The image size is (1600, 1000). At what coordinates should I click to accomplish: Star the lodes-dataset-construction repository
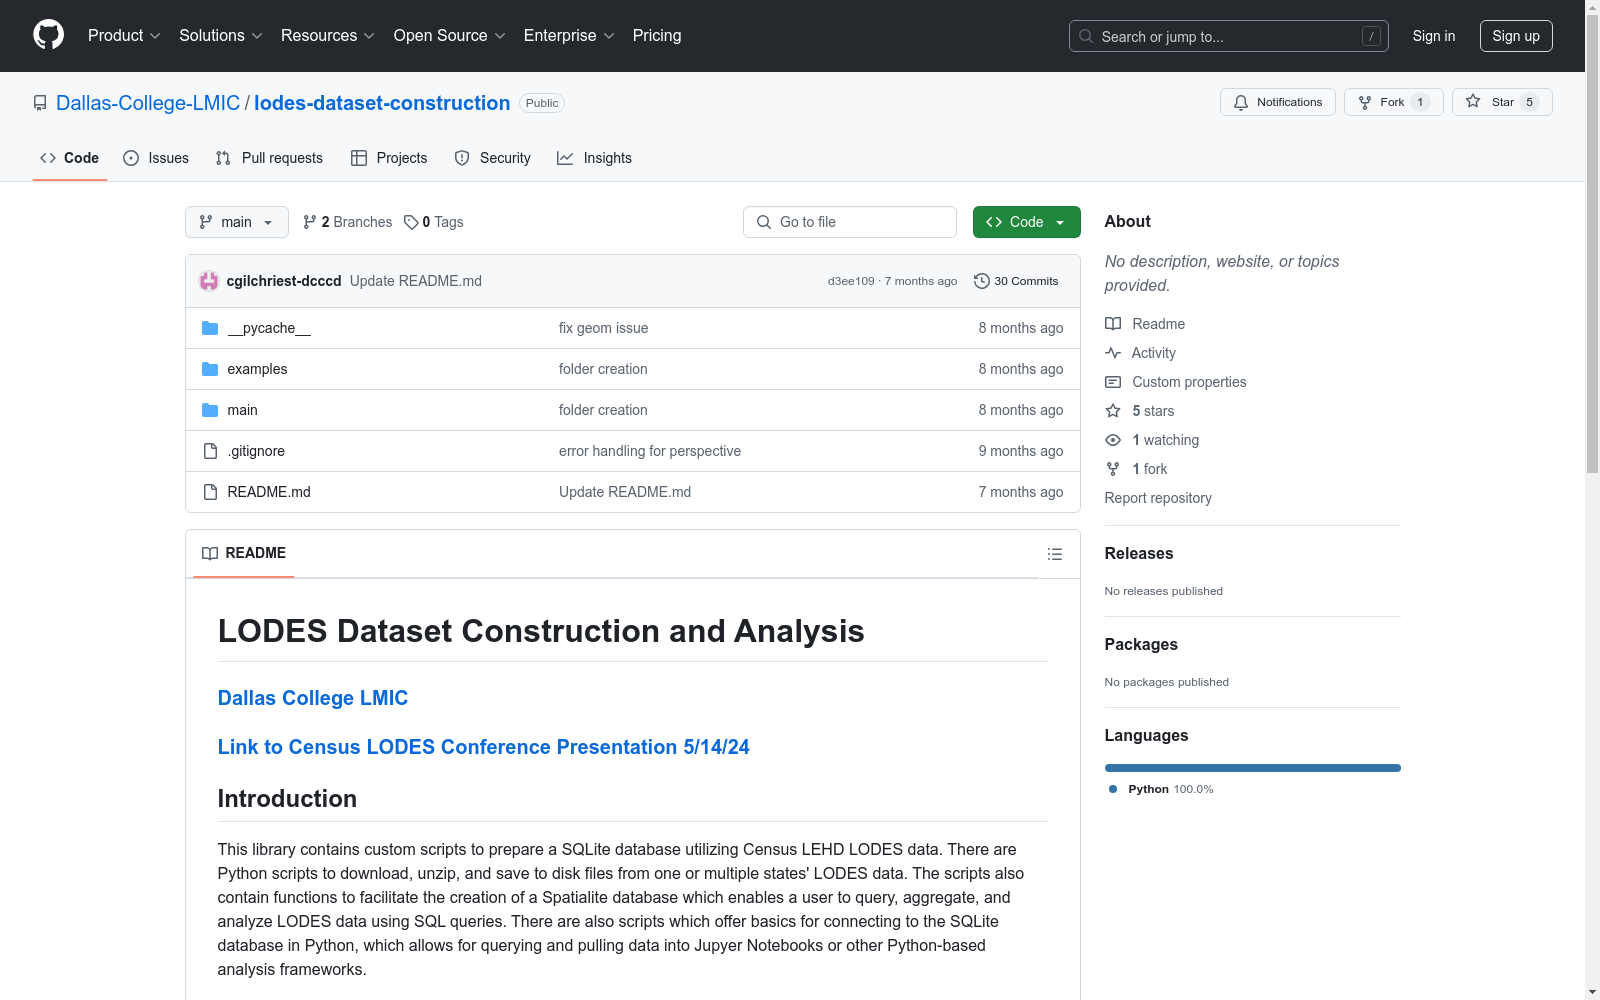point(1501,102)
